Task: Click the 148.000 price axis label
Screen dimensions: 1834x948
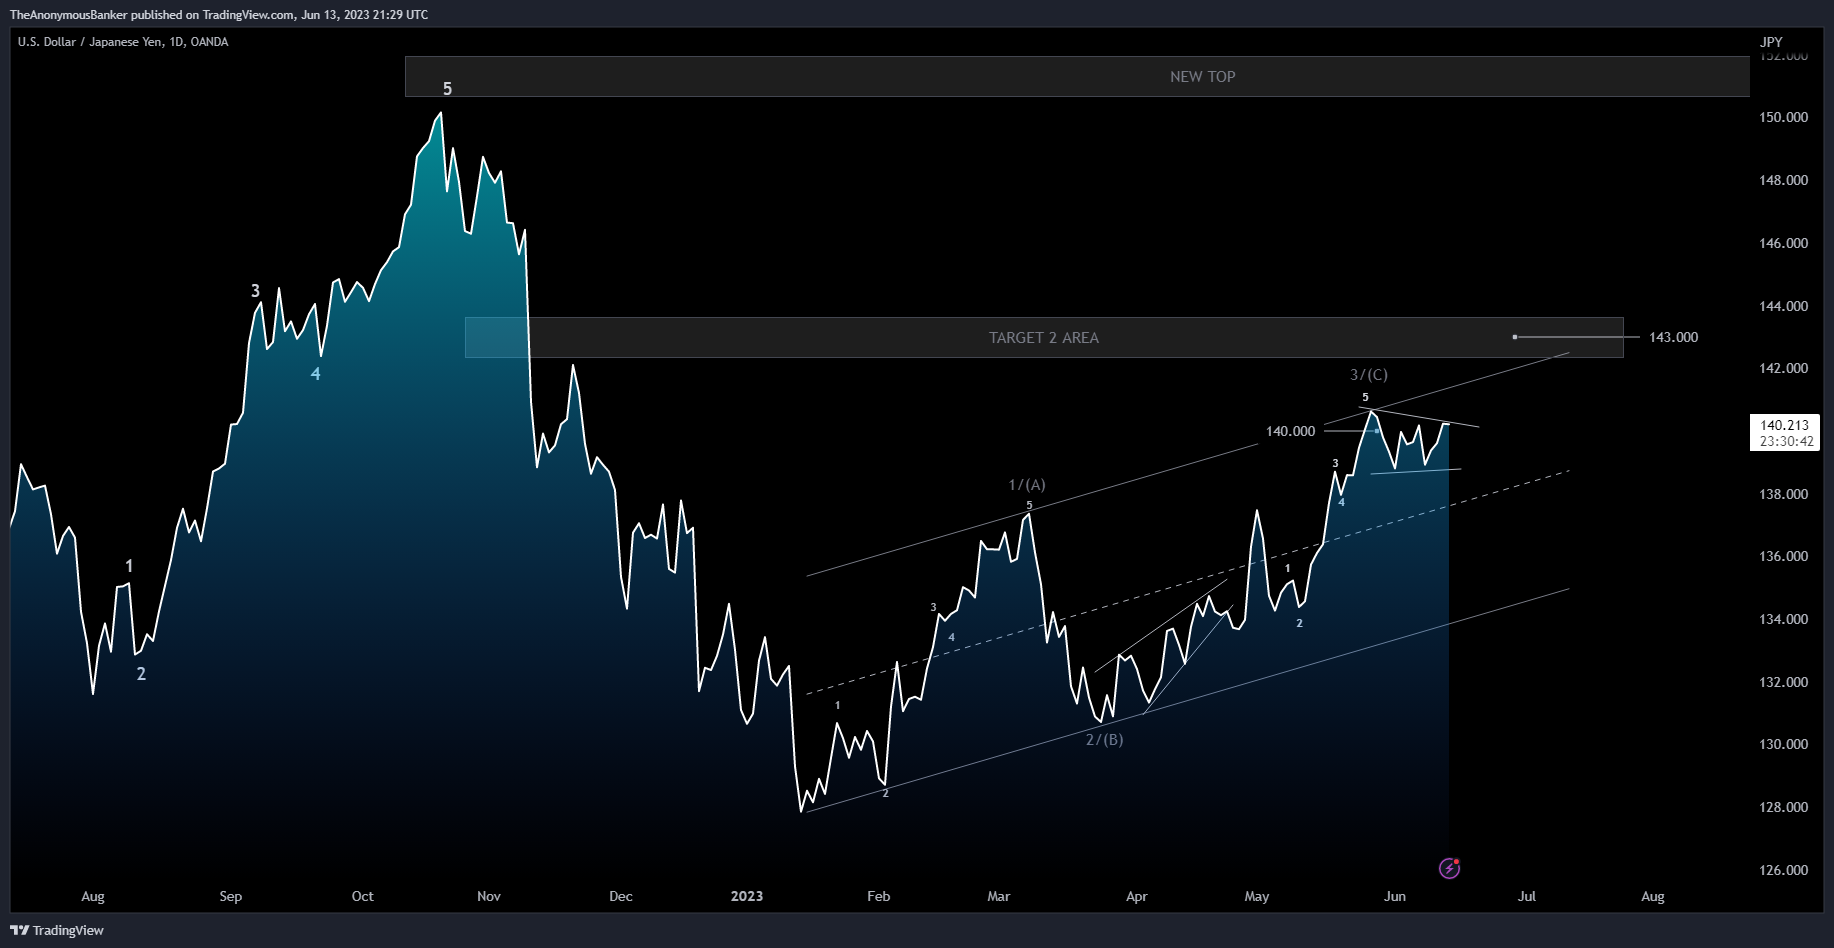Action: pos(1783,180)
